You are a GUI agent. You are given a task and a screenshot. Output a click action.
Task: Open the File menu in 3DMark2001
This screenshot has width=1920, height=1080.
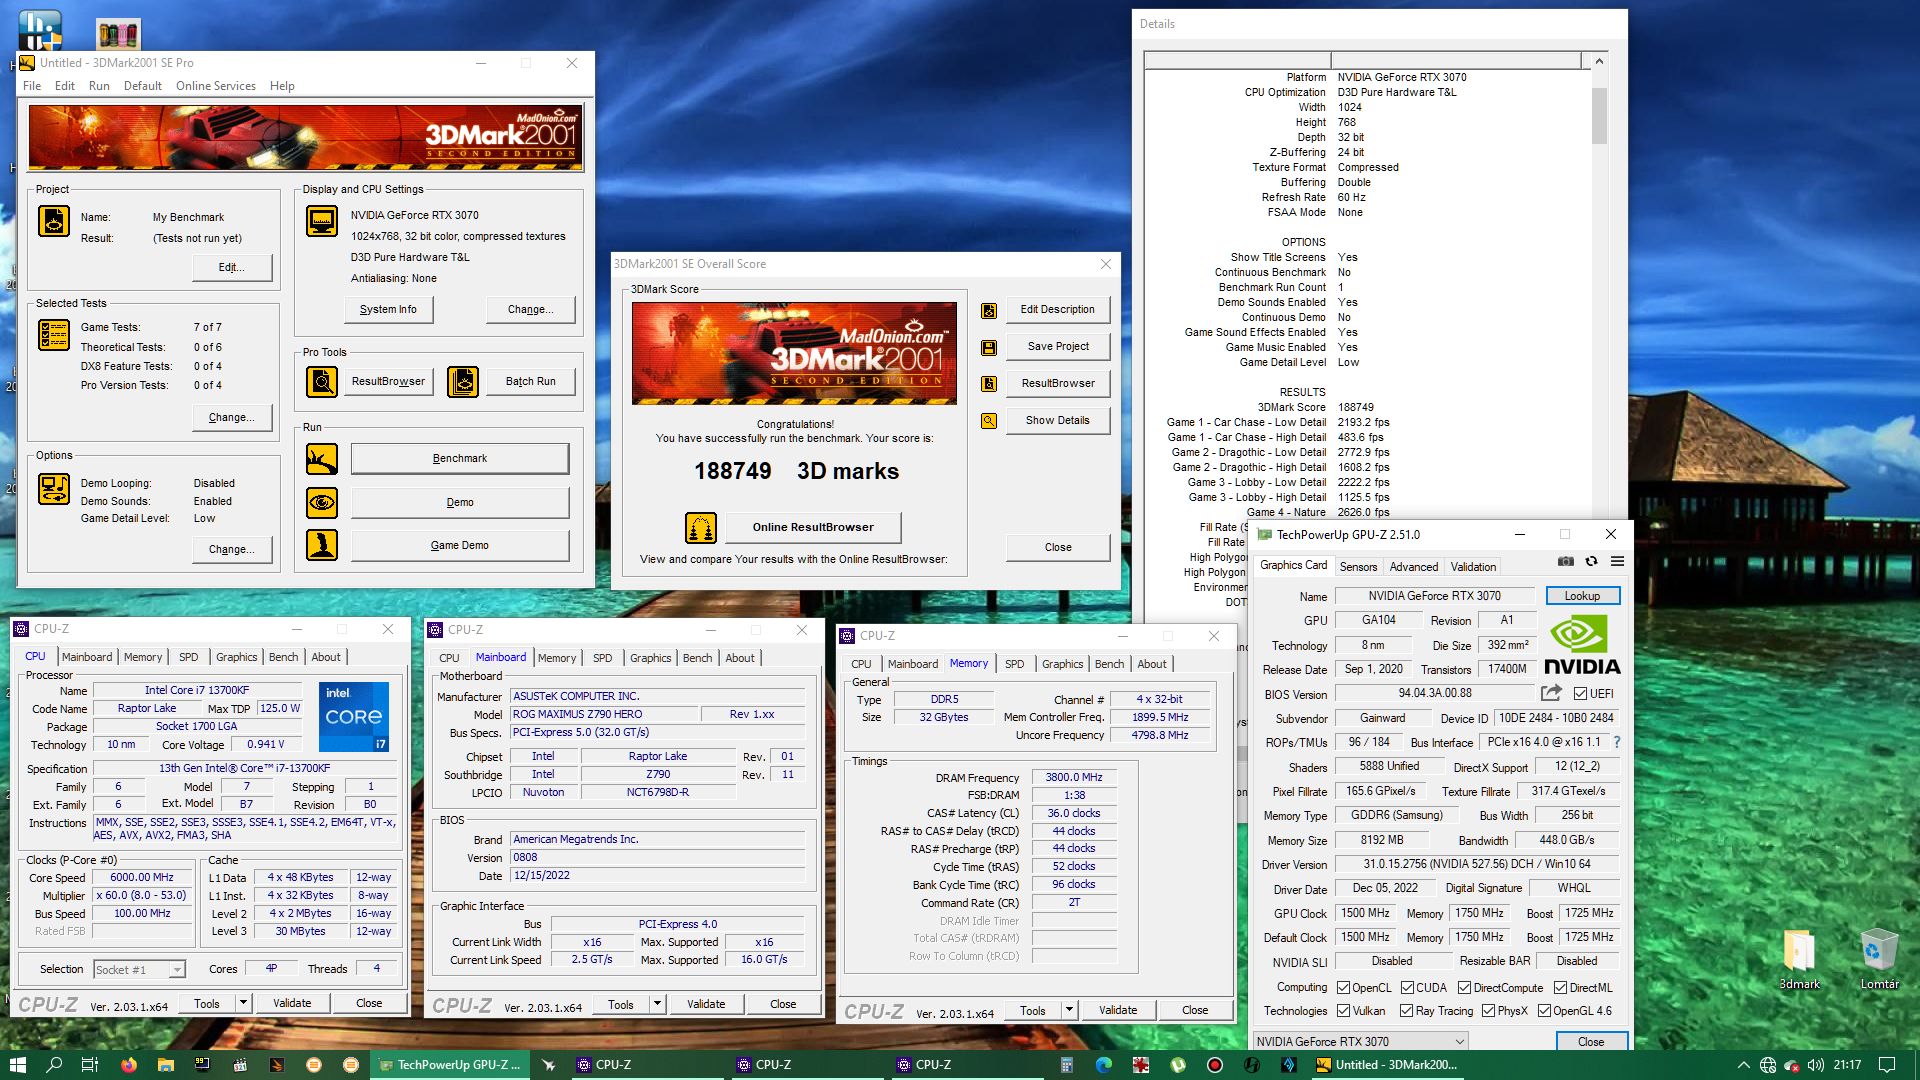(32, 86)
